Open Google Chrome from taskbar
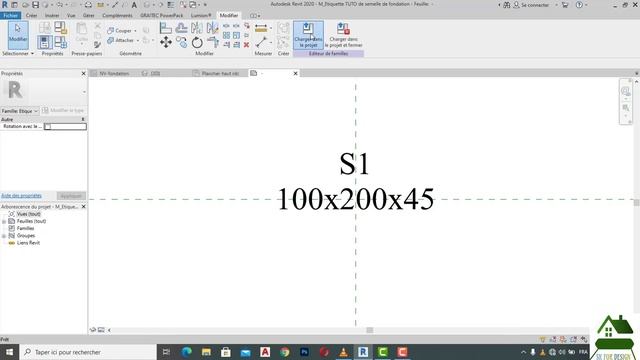Image resolution: width=640 pixels, height=360 pixels. click(285, 352)
